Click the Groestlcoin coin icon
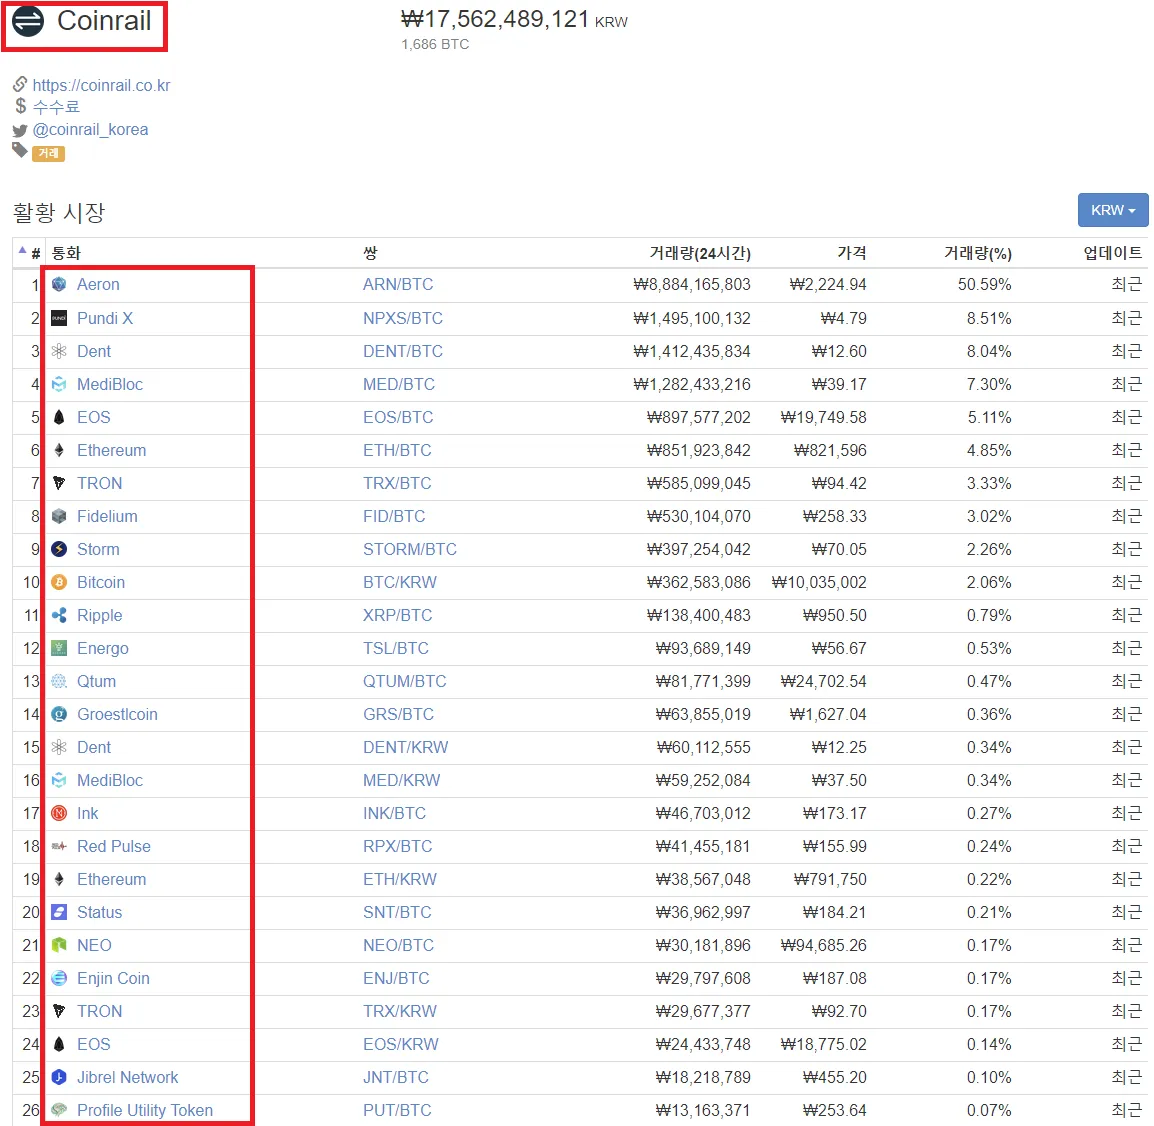 (x=60, y=714)
